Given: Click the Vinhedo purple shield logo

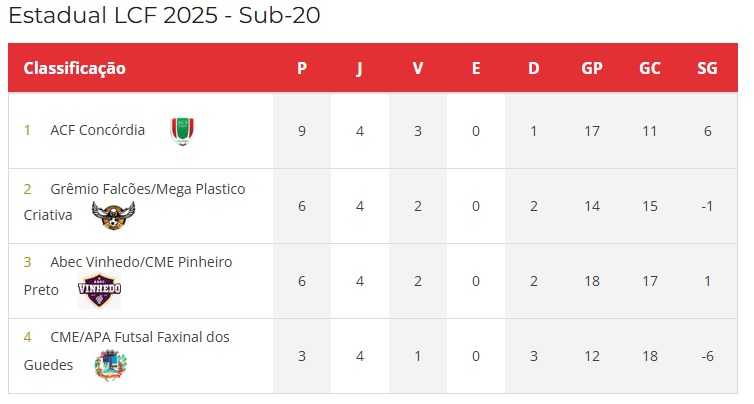Looking at the screenshot, I should click(99, 290).
